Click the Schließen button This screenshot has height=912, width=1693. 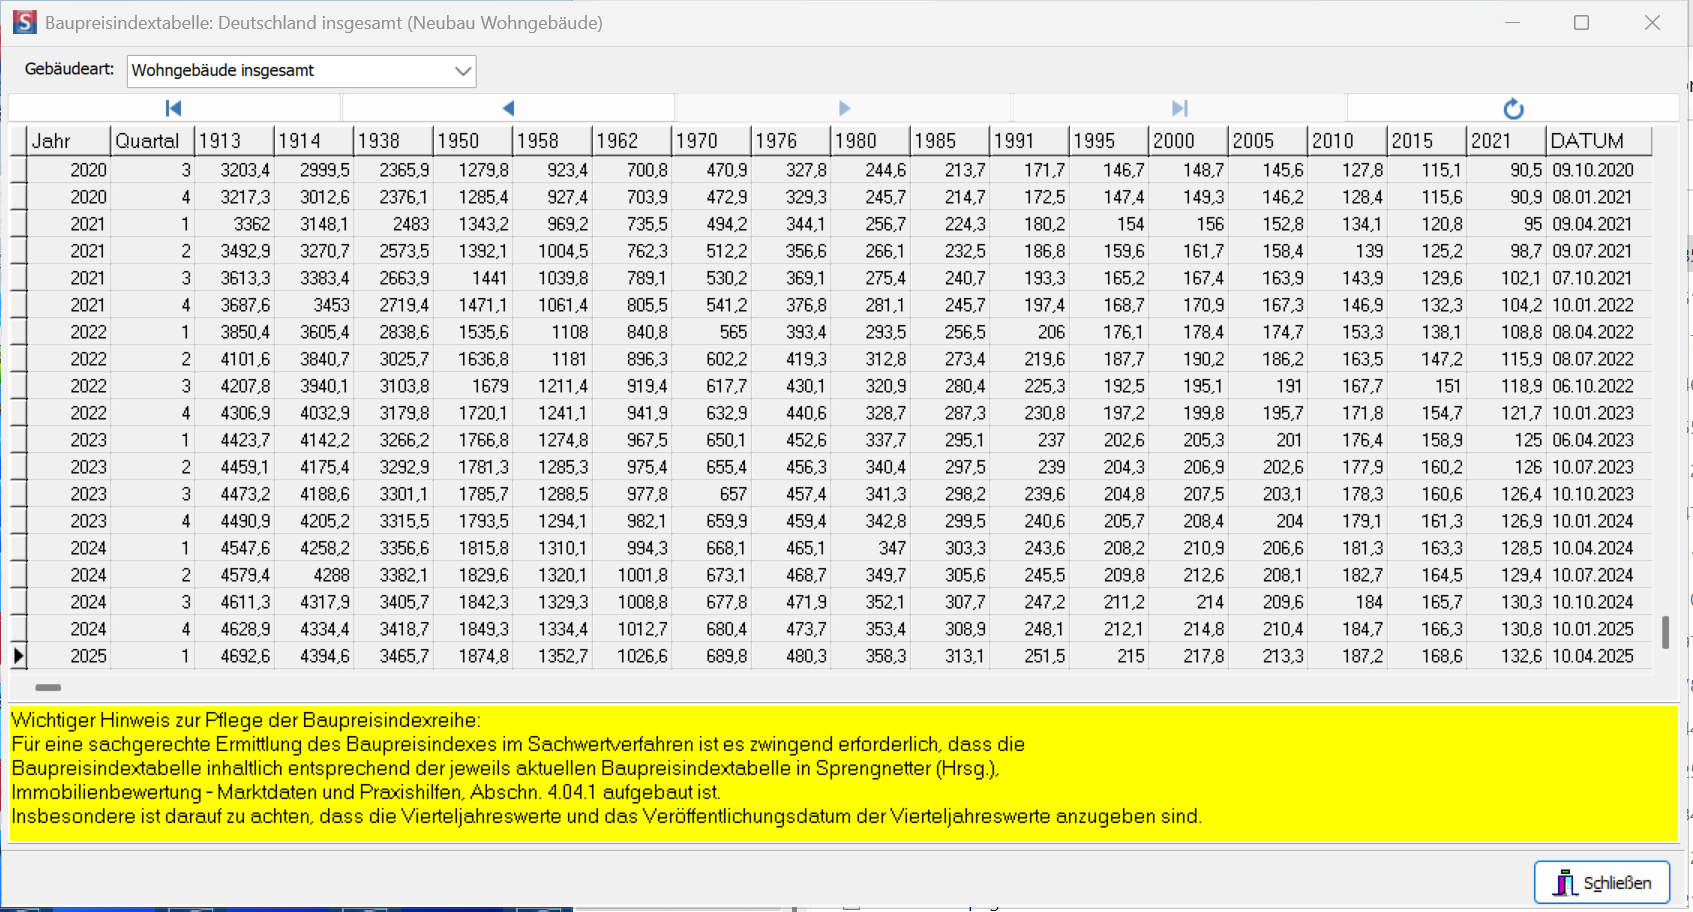[x=1602, y=882]
